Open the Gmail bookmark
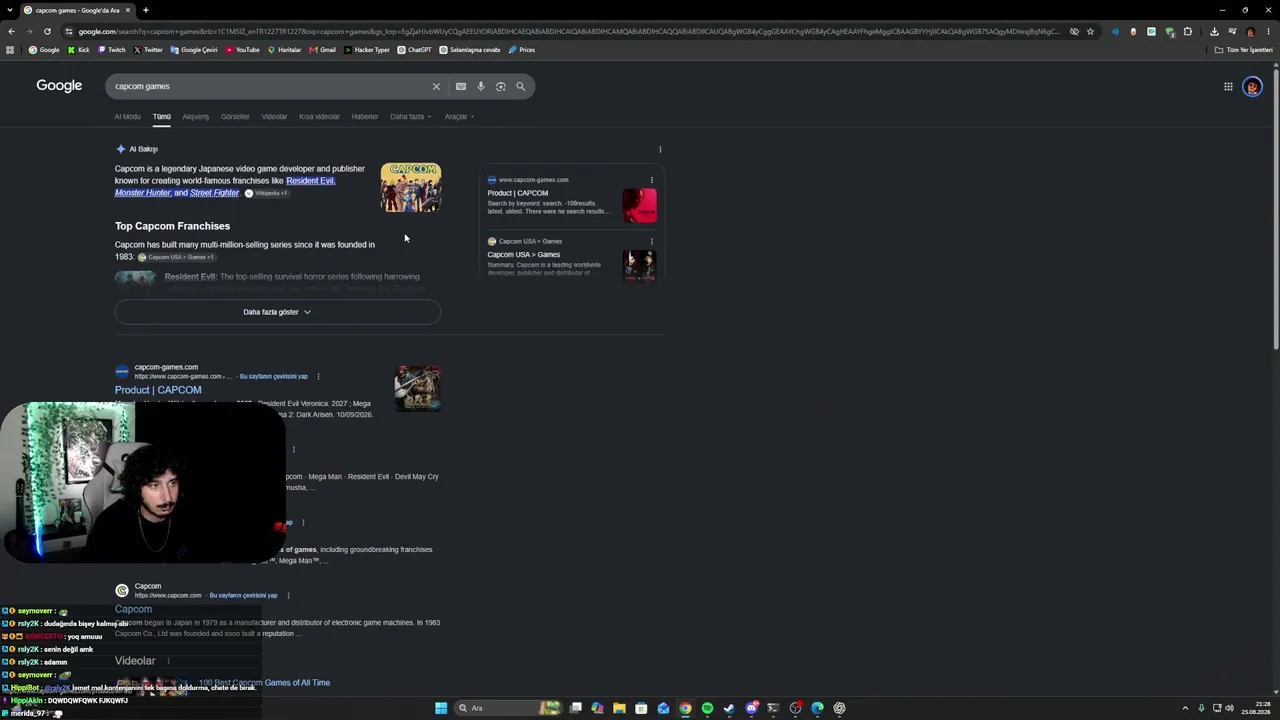The height and width of the screenshot is (720, 1280). (x=323, y=50)
